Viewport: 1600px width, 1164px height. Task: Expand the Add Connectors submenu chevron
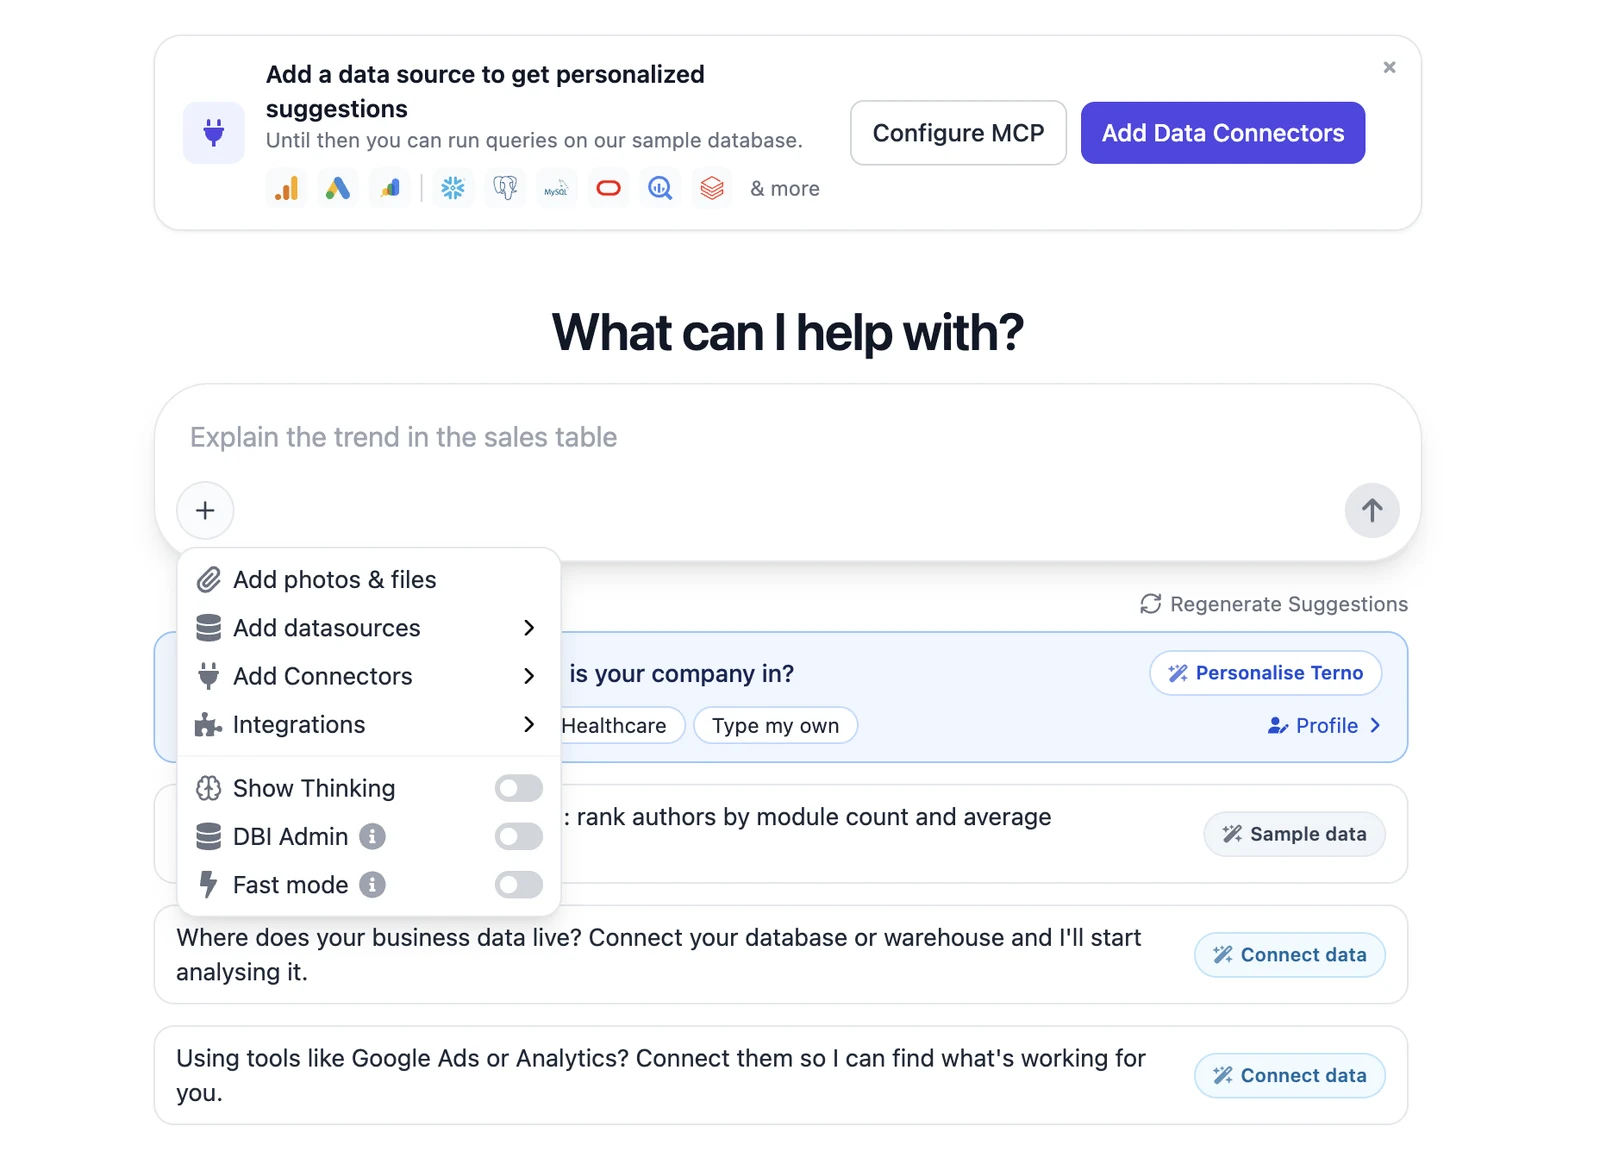pos(529,676)
